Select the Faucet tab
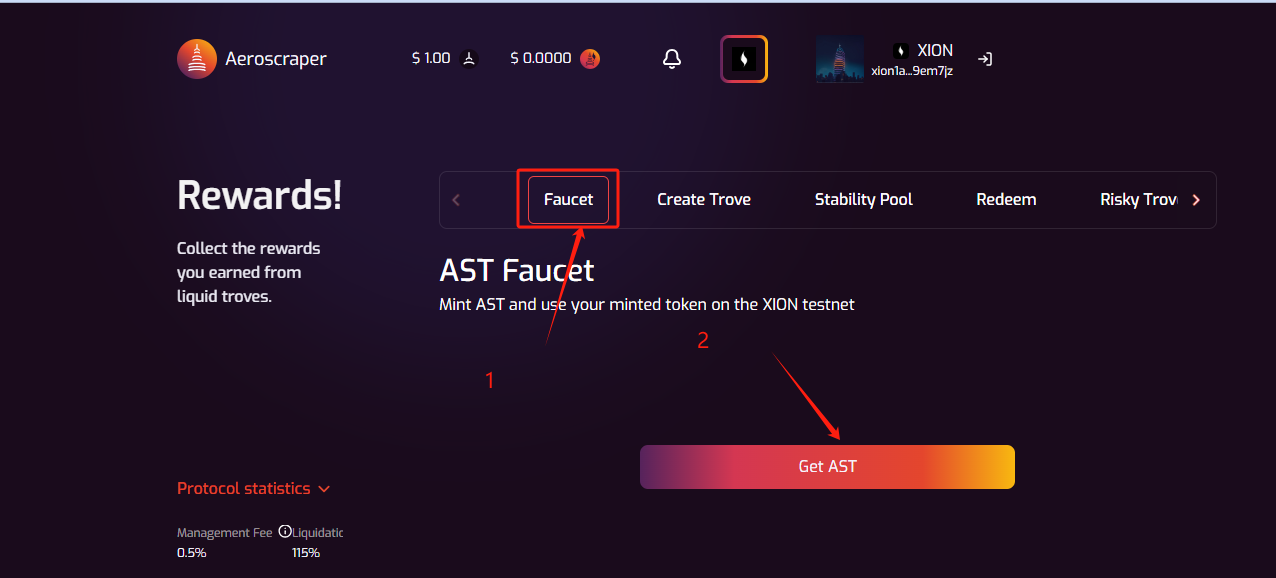This screenshot has height=578, width=1276. [568, 200]
